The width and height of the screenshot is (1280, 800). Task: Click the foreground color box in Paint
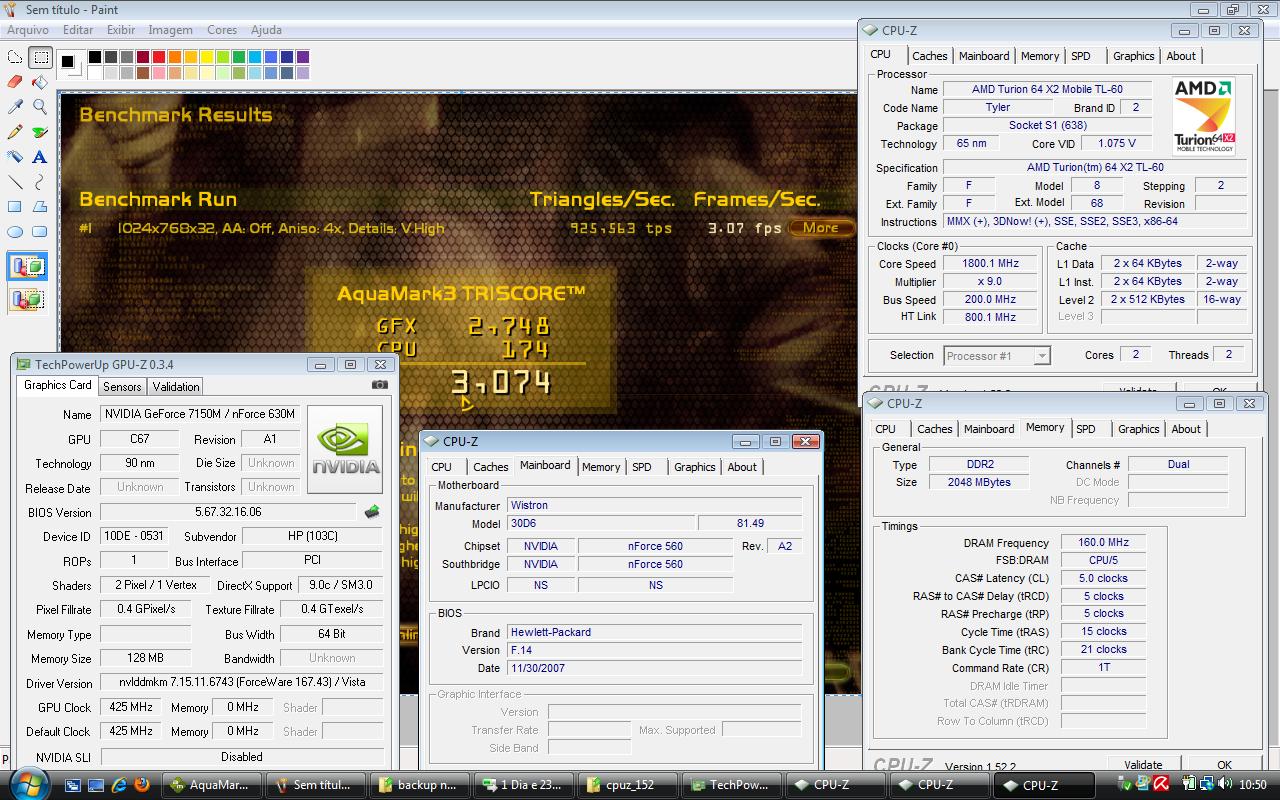67,61
